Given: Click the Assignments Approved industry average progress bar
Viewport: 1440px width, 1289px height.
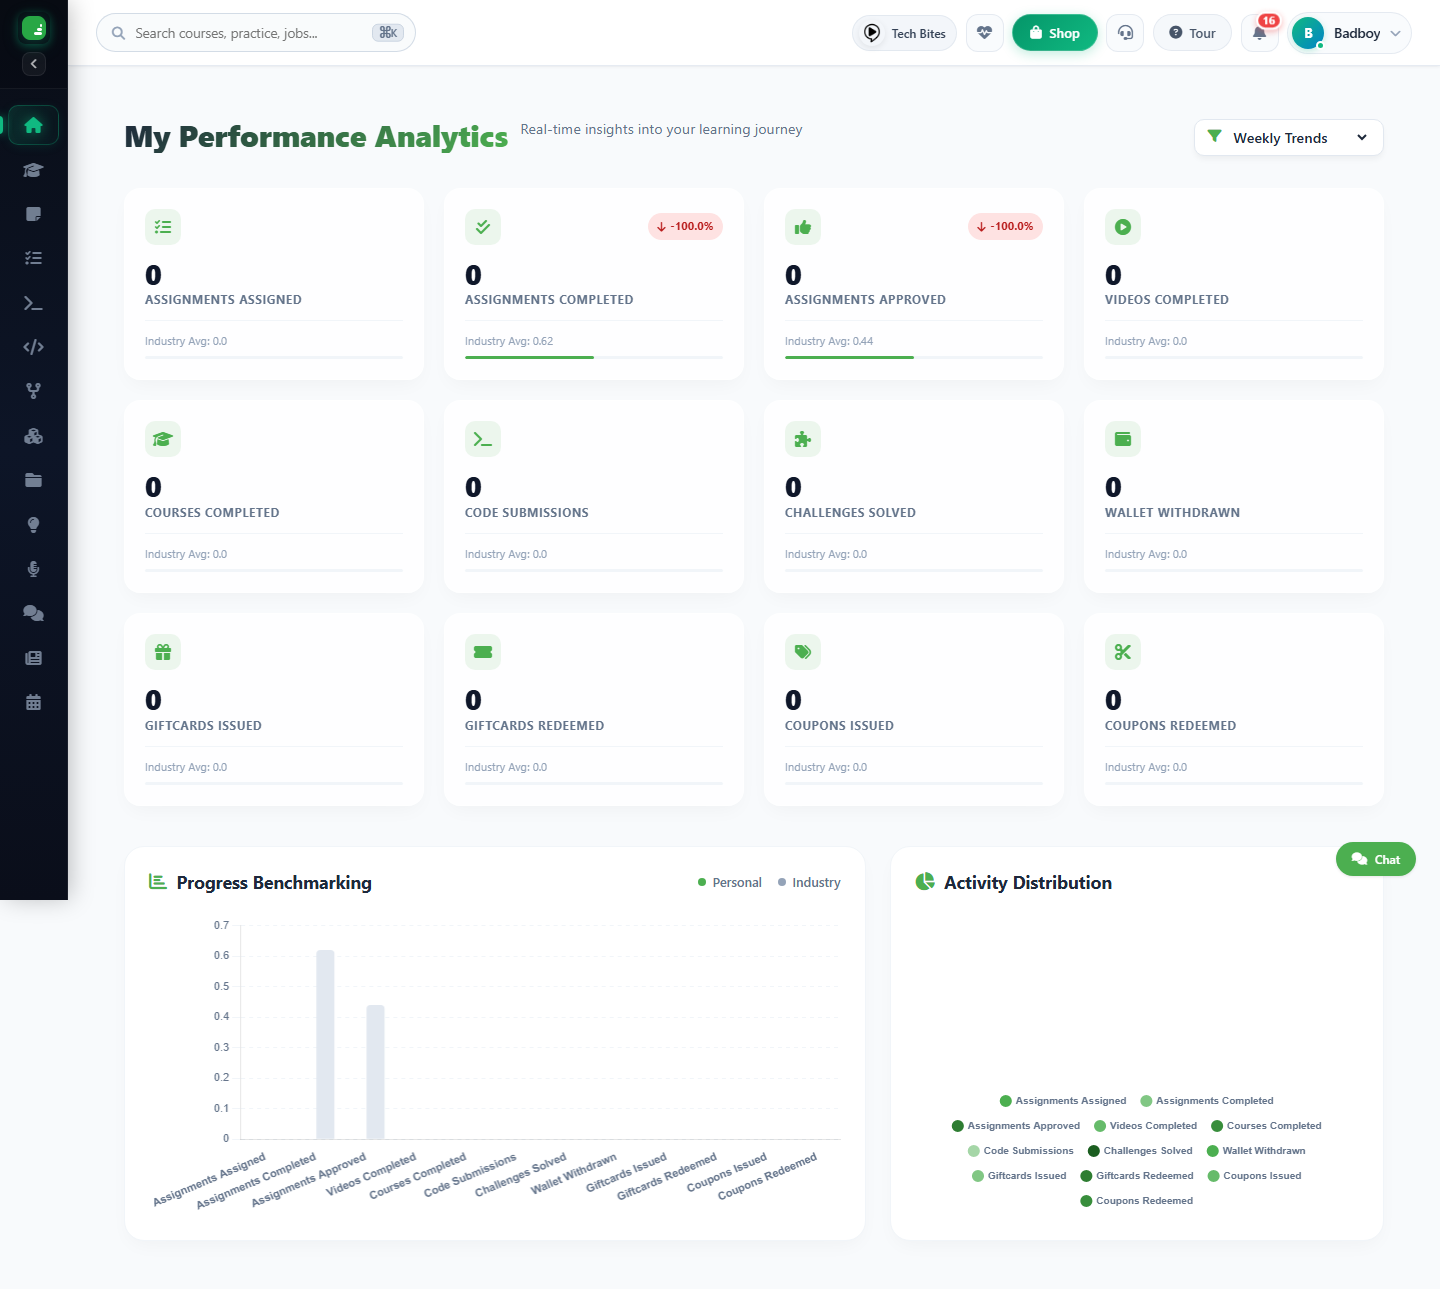Looking at the screenshot, I should 914,357.
